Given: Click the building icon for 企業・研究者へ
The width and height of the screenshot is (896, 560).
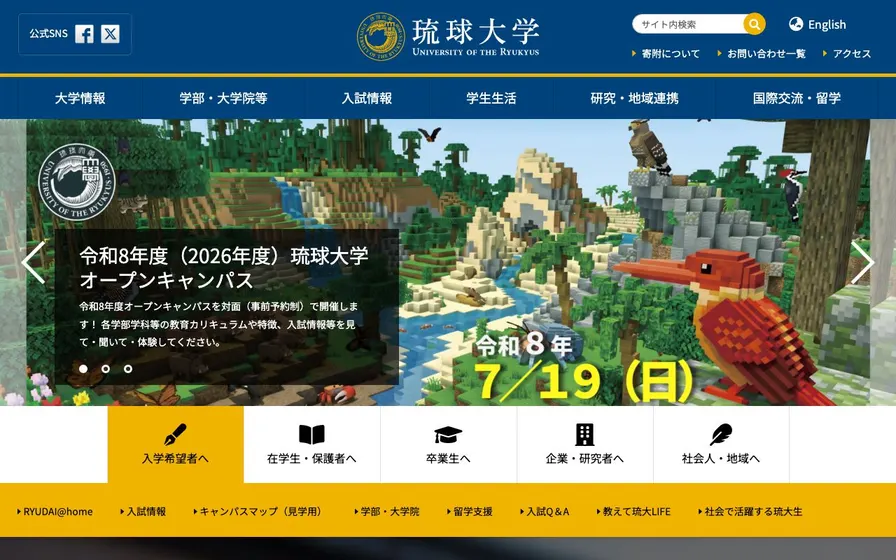Looking at the screenshot, I should (585, 434).
